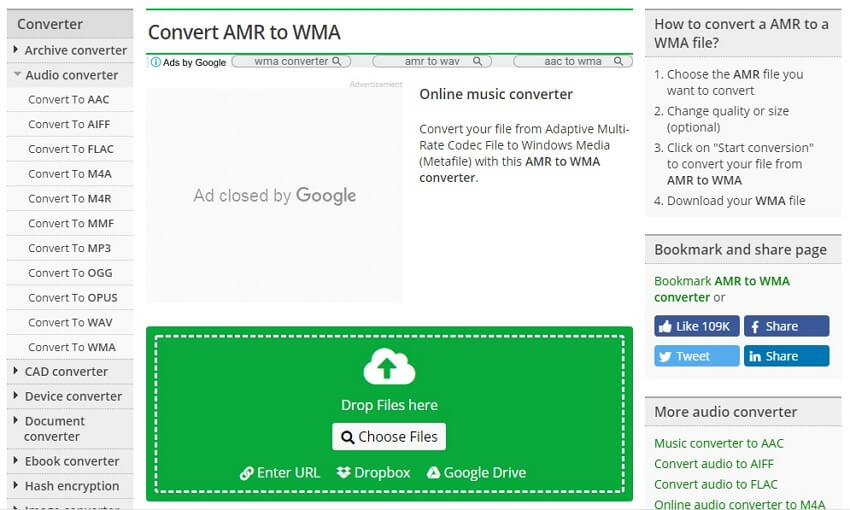This screenshot has height=510, width=850.
Task: Click the Google Drive logo icon
Action: 433,473
